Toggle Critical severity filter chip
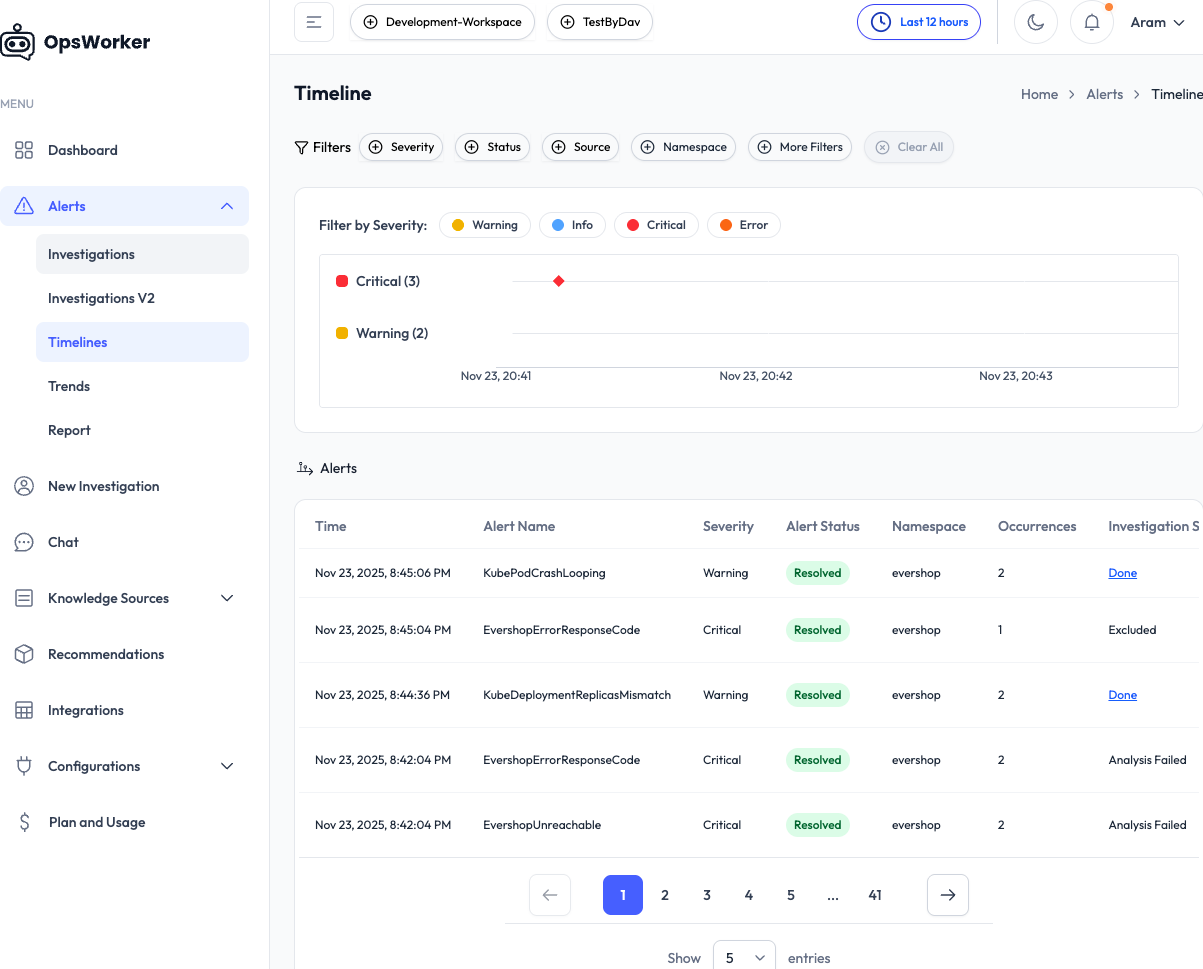 pos(656,225)
